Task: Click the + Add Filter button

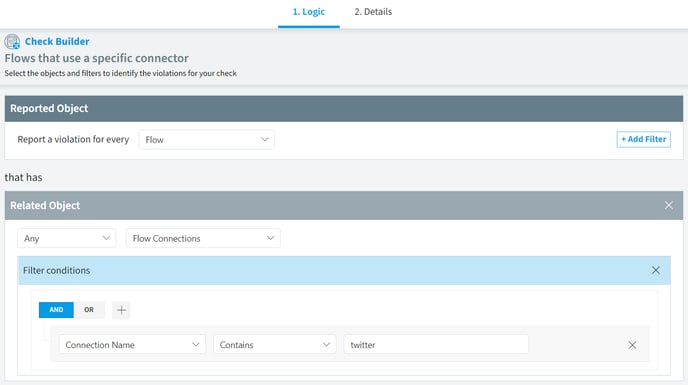Action: pyautogui.click(x=643, y=139)
